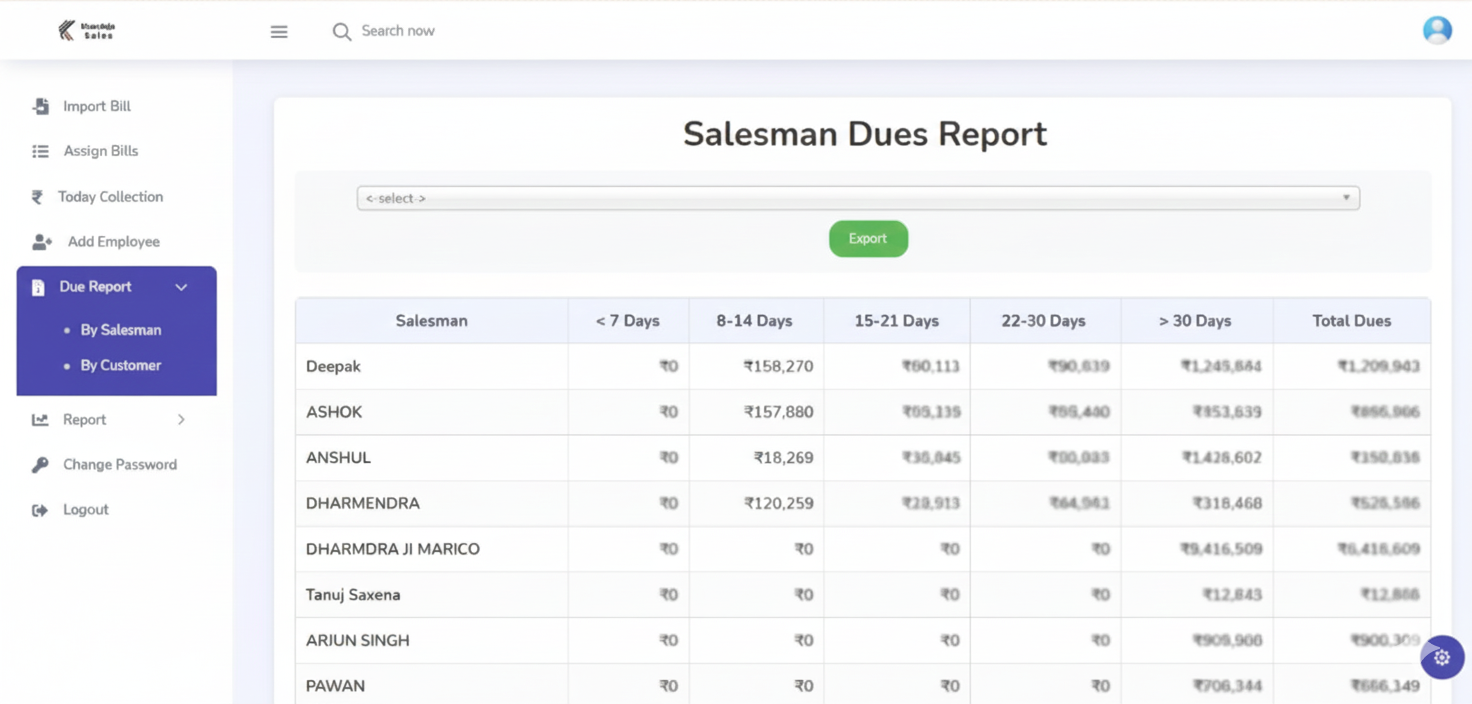
Task: Select By Salesman submenu item
Action: pyautogui.click(x=120, y=330)
